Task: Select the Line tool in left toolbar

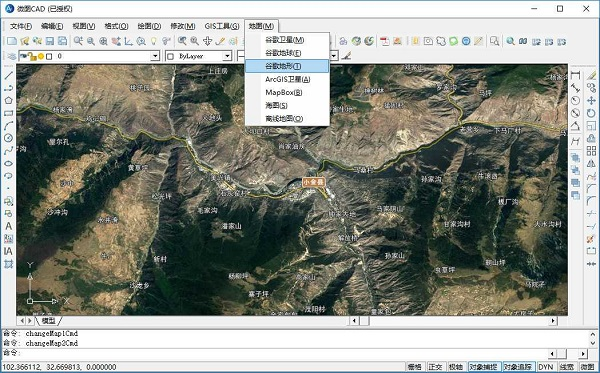Action: [x=8, y=75]
